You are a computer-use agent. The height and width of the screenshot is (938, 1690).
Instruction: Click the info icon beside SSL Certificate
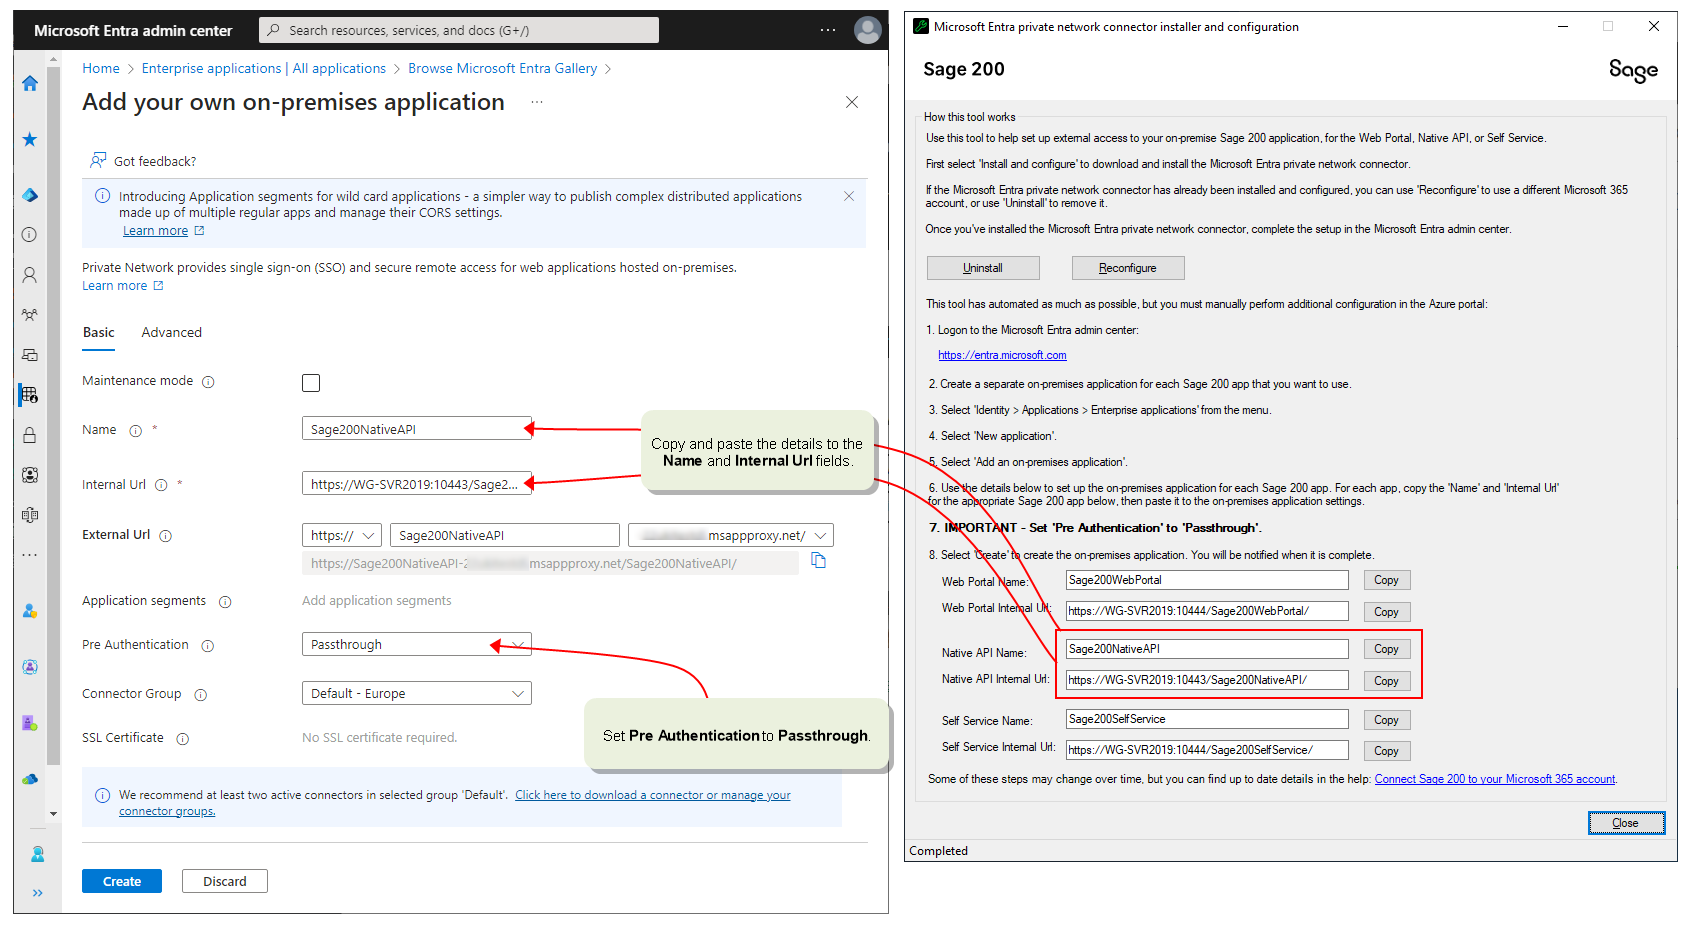click(182, 738)
